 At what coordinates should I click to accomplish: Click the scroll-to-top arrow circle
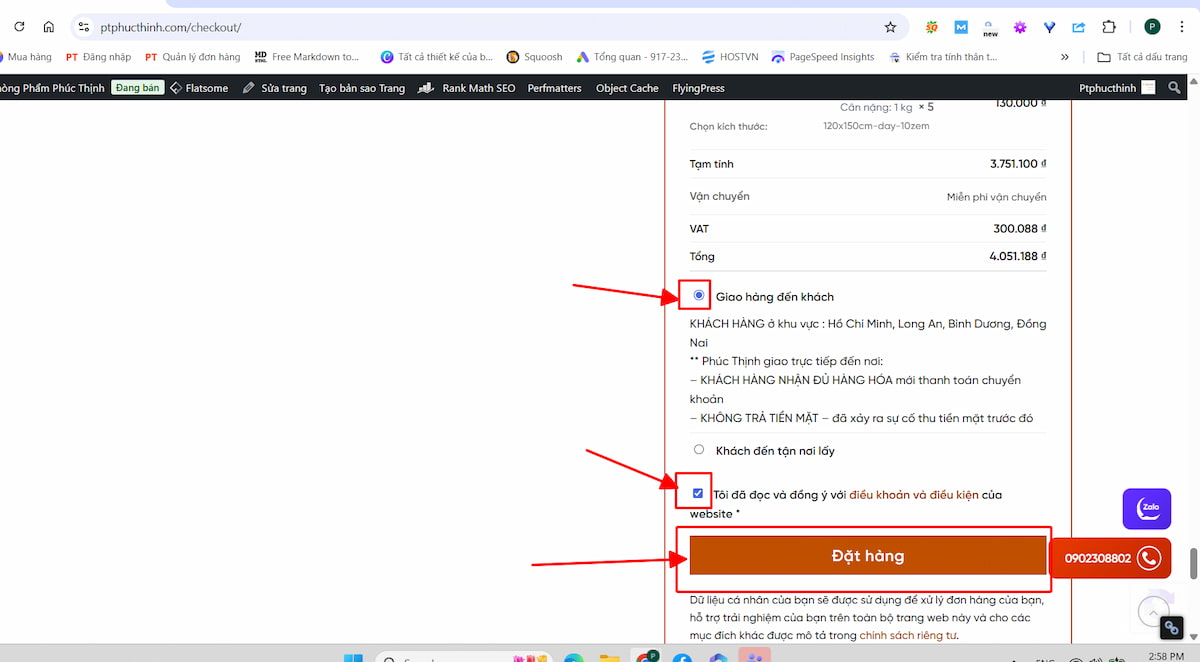point(1153,612)
